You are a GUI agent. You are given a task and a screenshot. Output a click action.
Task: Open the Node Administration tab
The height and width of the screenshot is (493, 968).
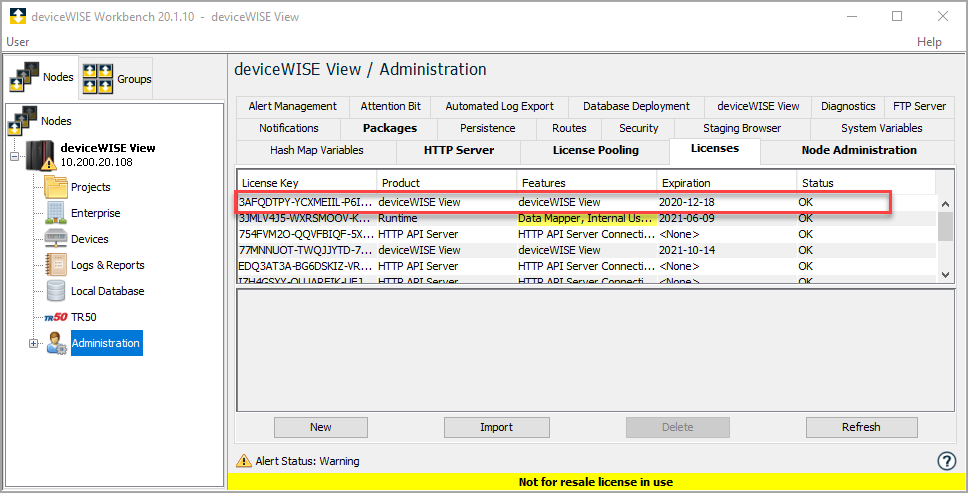(859, 150)
